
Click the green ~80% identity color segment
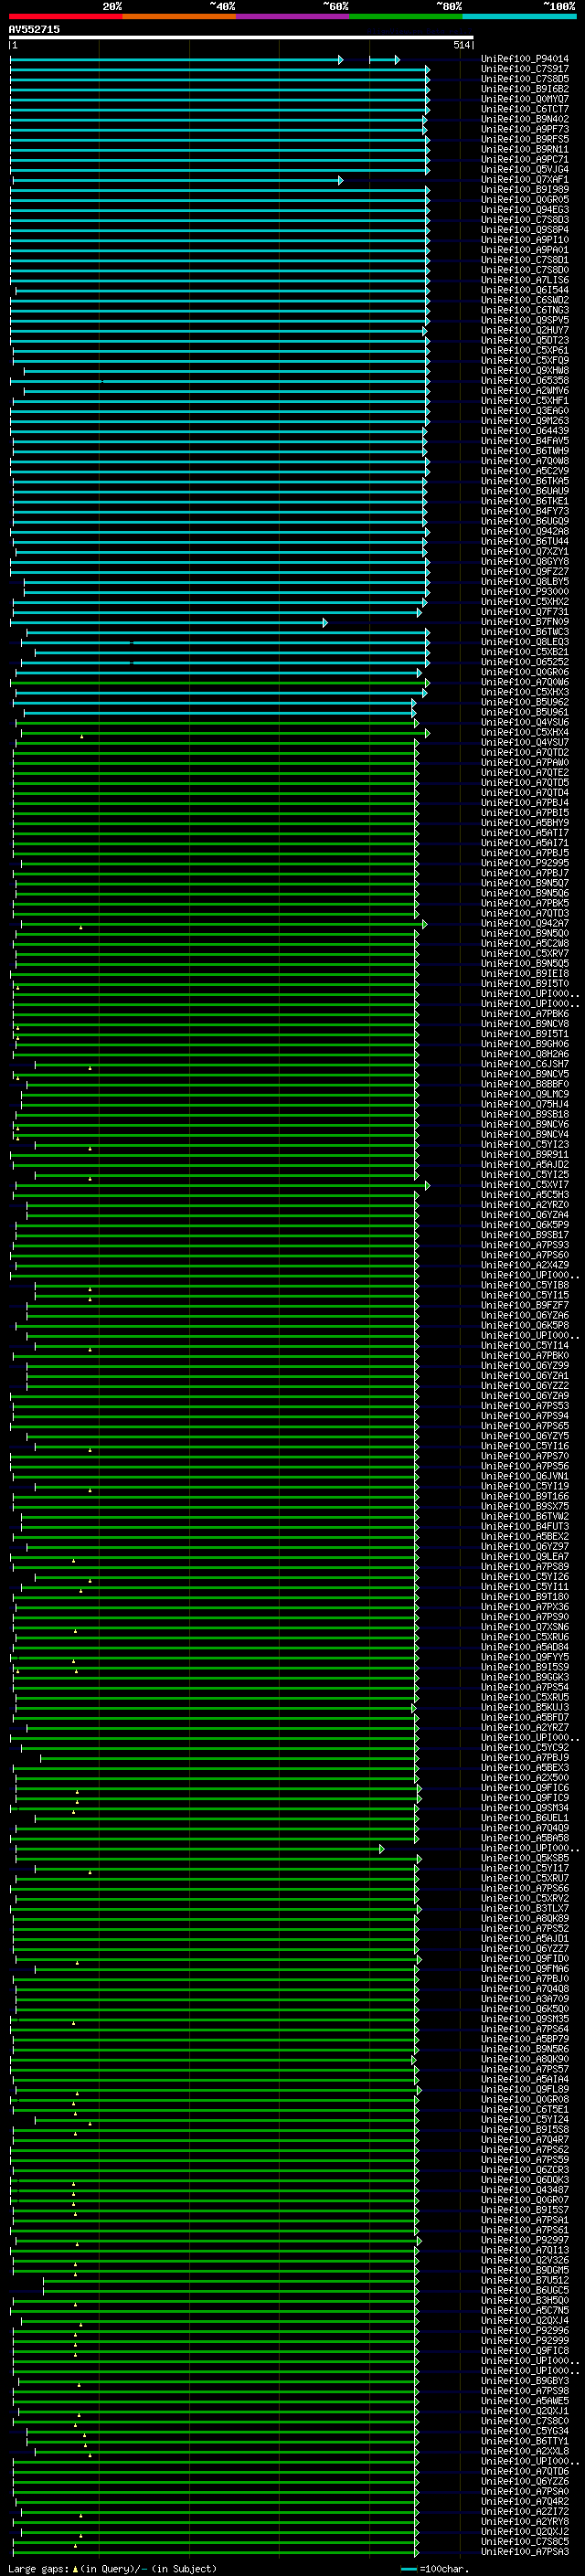click(406, 16)
